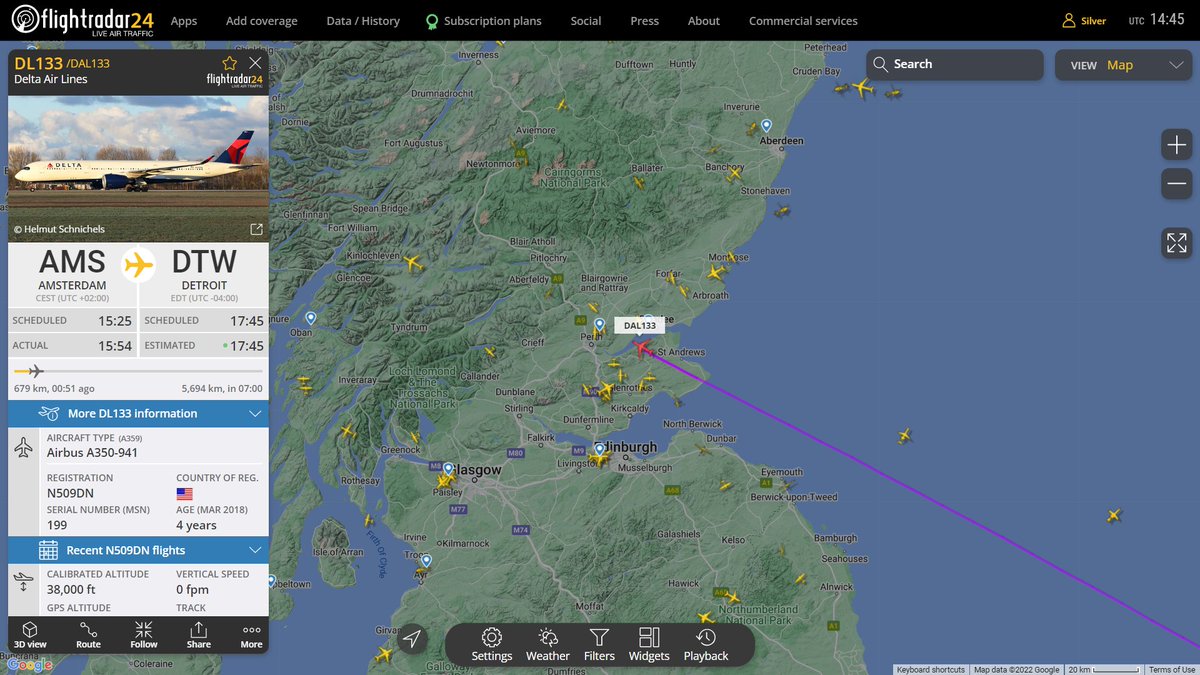Collapse Recent N509DN flights section
This screenshot has height=675, width=1200.
click(138, 550)
